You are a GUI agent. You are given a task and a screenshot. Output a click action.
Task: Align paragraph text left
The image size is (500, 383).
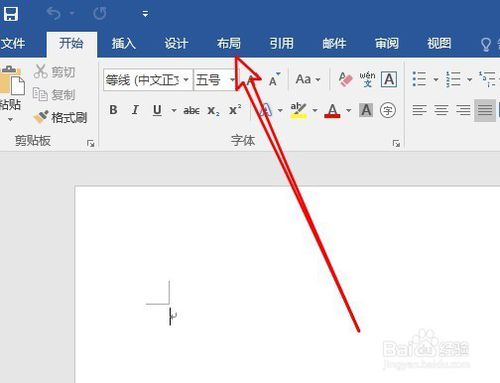pos(419,110)
